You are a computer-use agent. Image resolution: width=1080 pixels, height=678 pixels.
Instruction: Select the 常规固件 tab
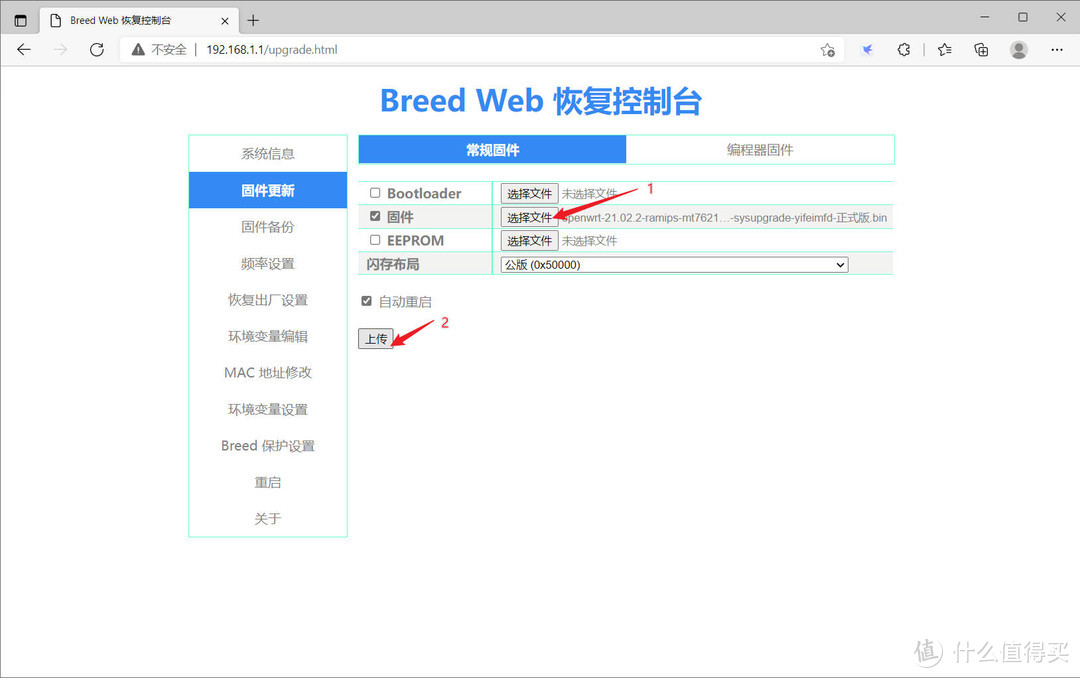pyautogui.click(x=492, y=149)
